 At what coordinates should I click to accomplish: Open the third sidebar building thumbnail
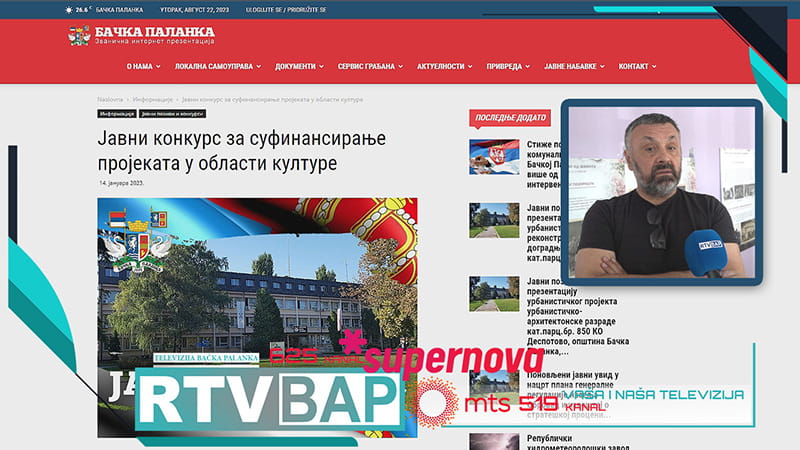[x=494, y=293]
